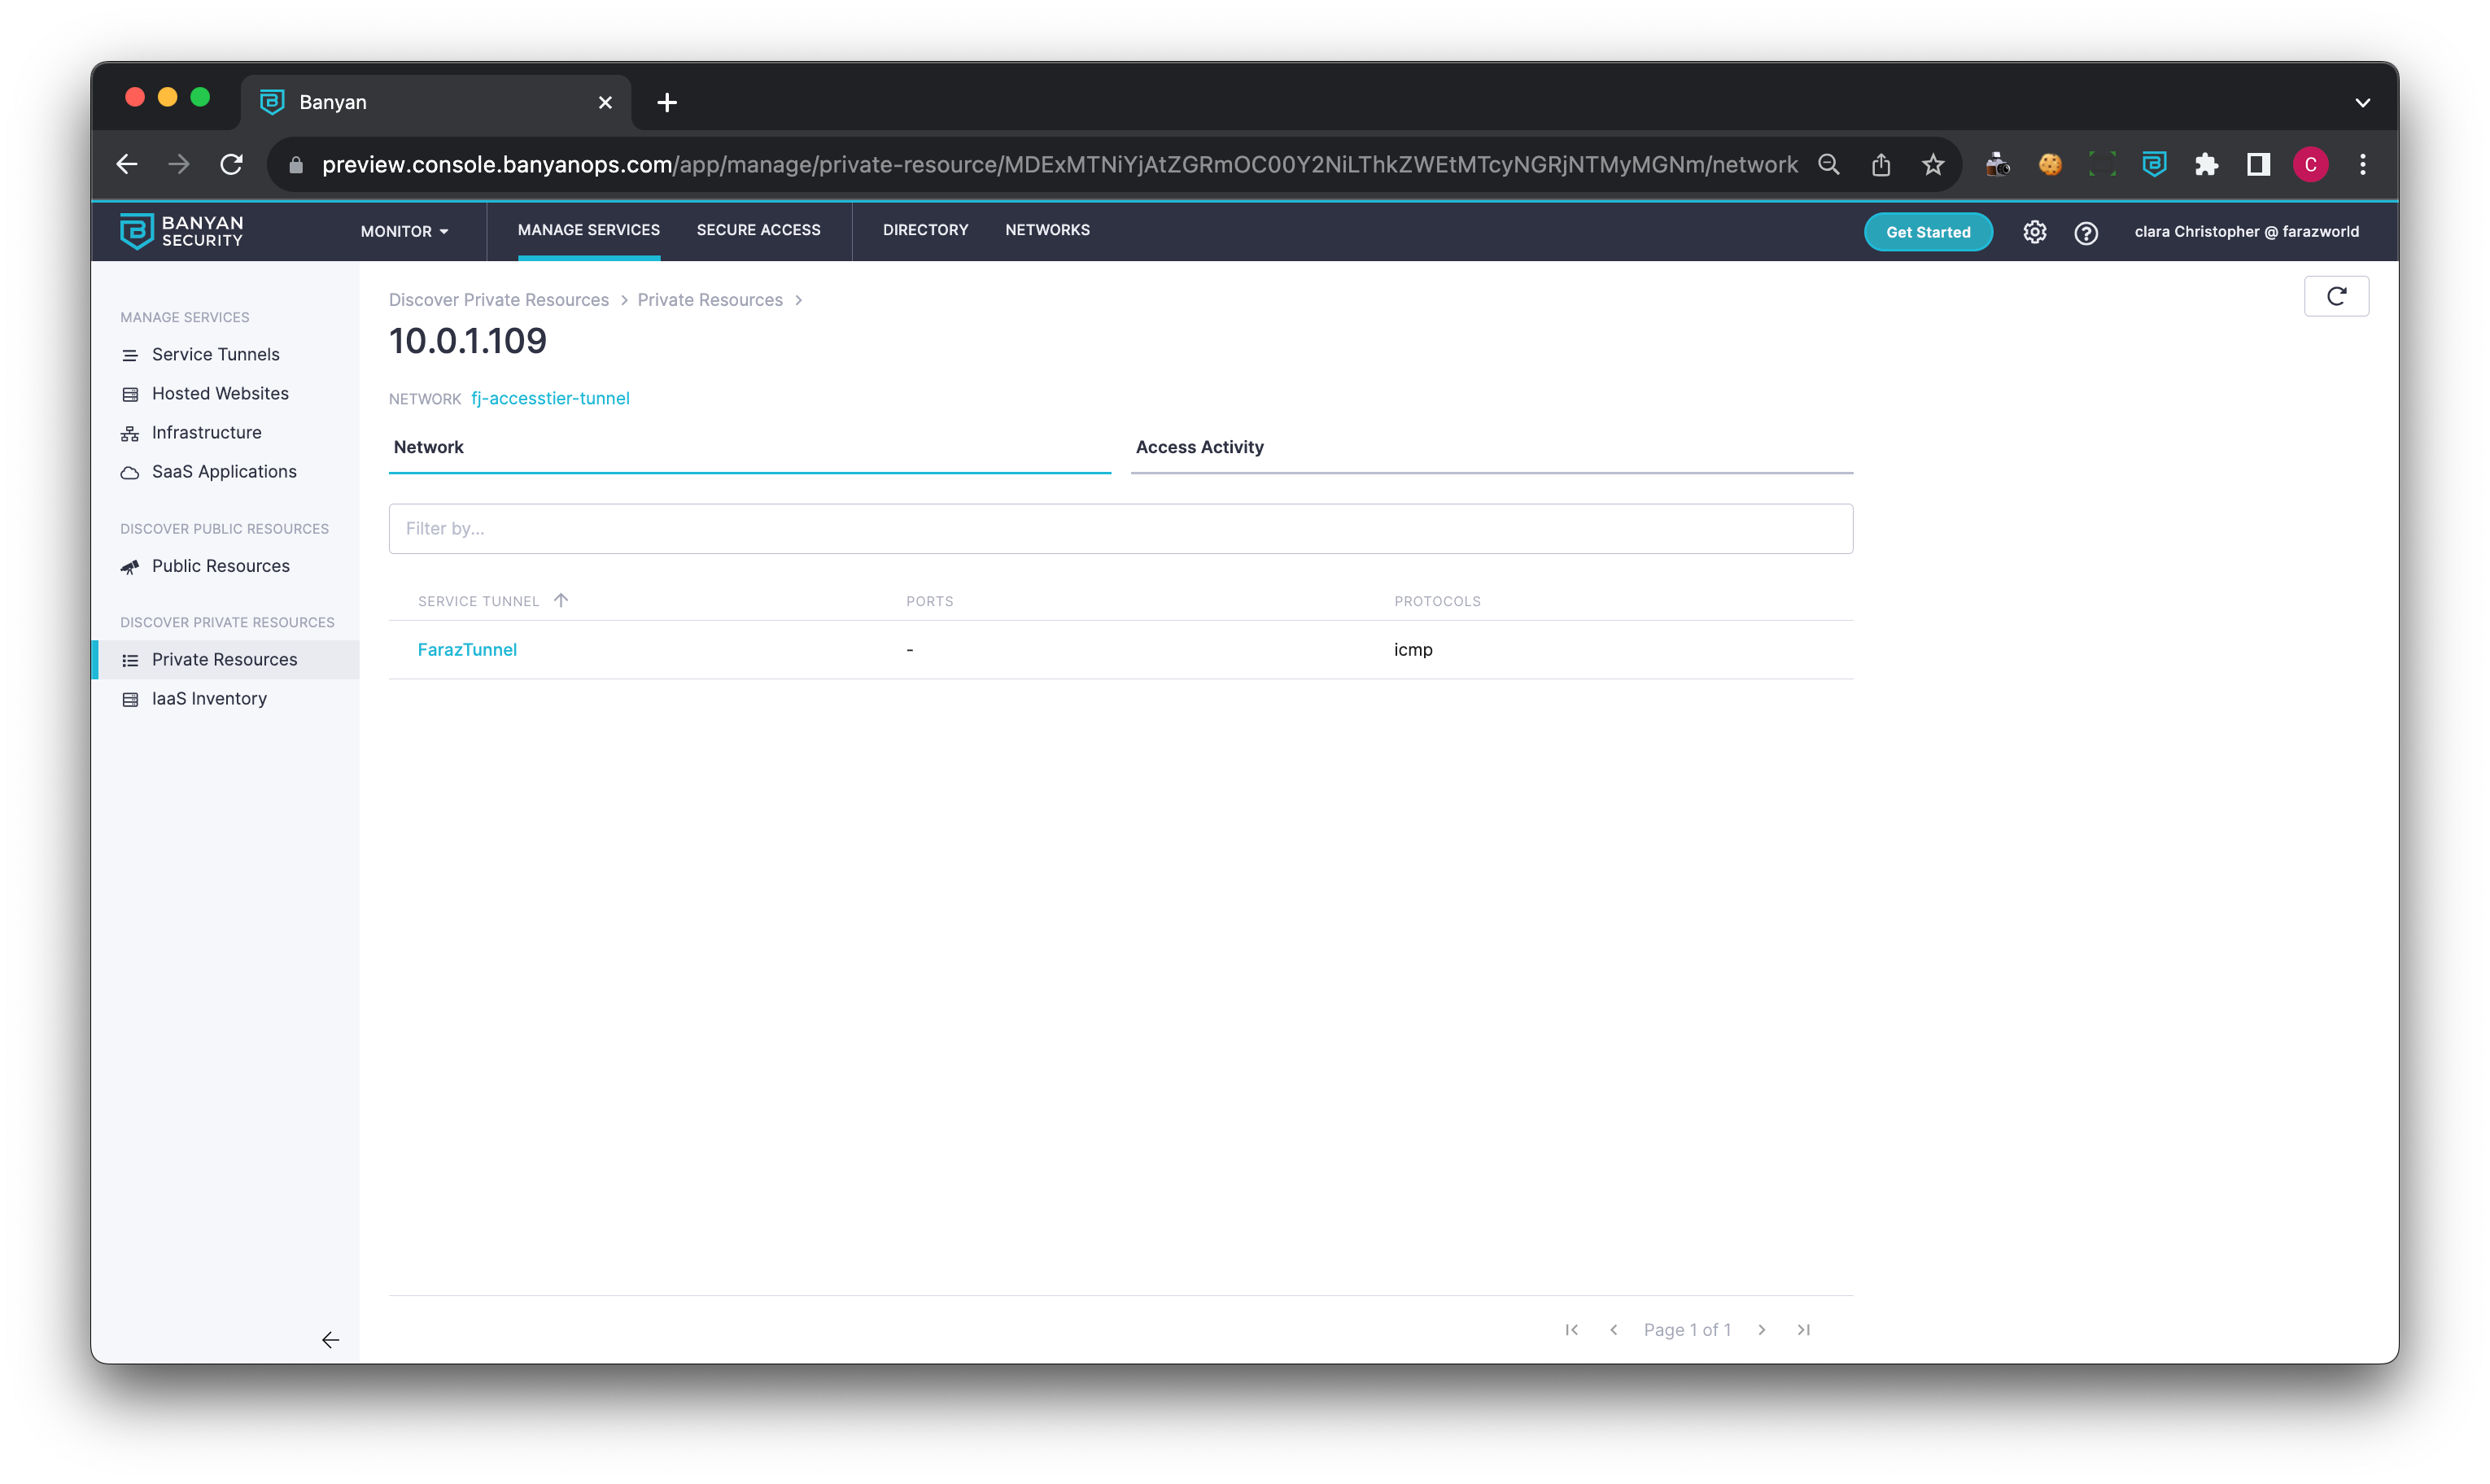Click the help question mark icon
The height and width of the screenshot is (1484, 2490).
click(2085, 233)
